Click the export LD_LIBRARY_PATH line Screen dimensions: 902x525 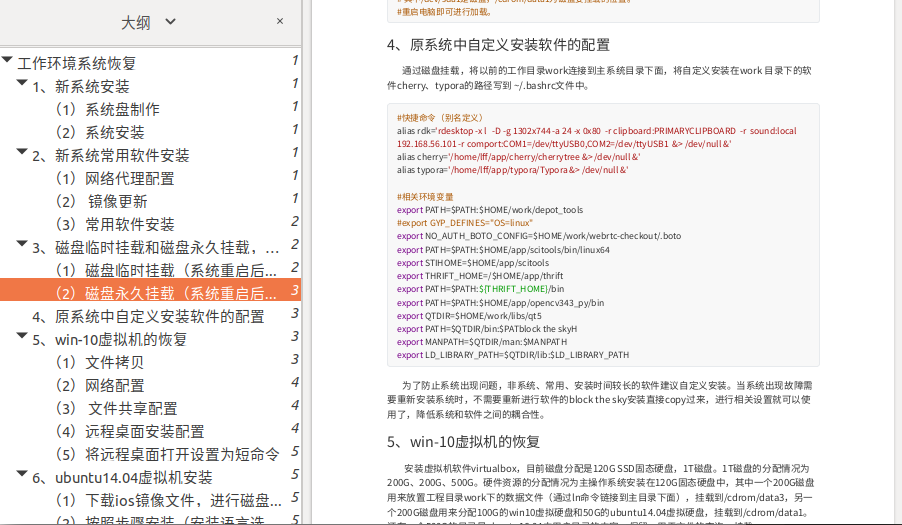point(513,355)
